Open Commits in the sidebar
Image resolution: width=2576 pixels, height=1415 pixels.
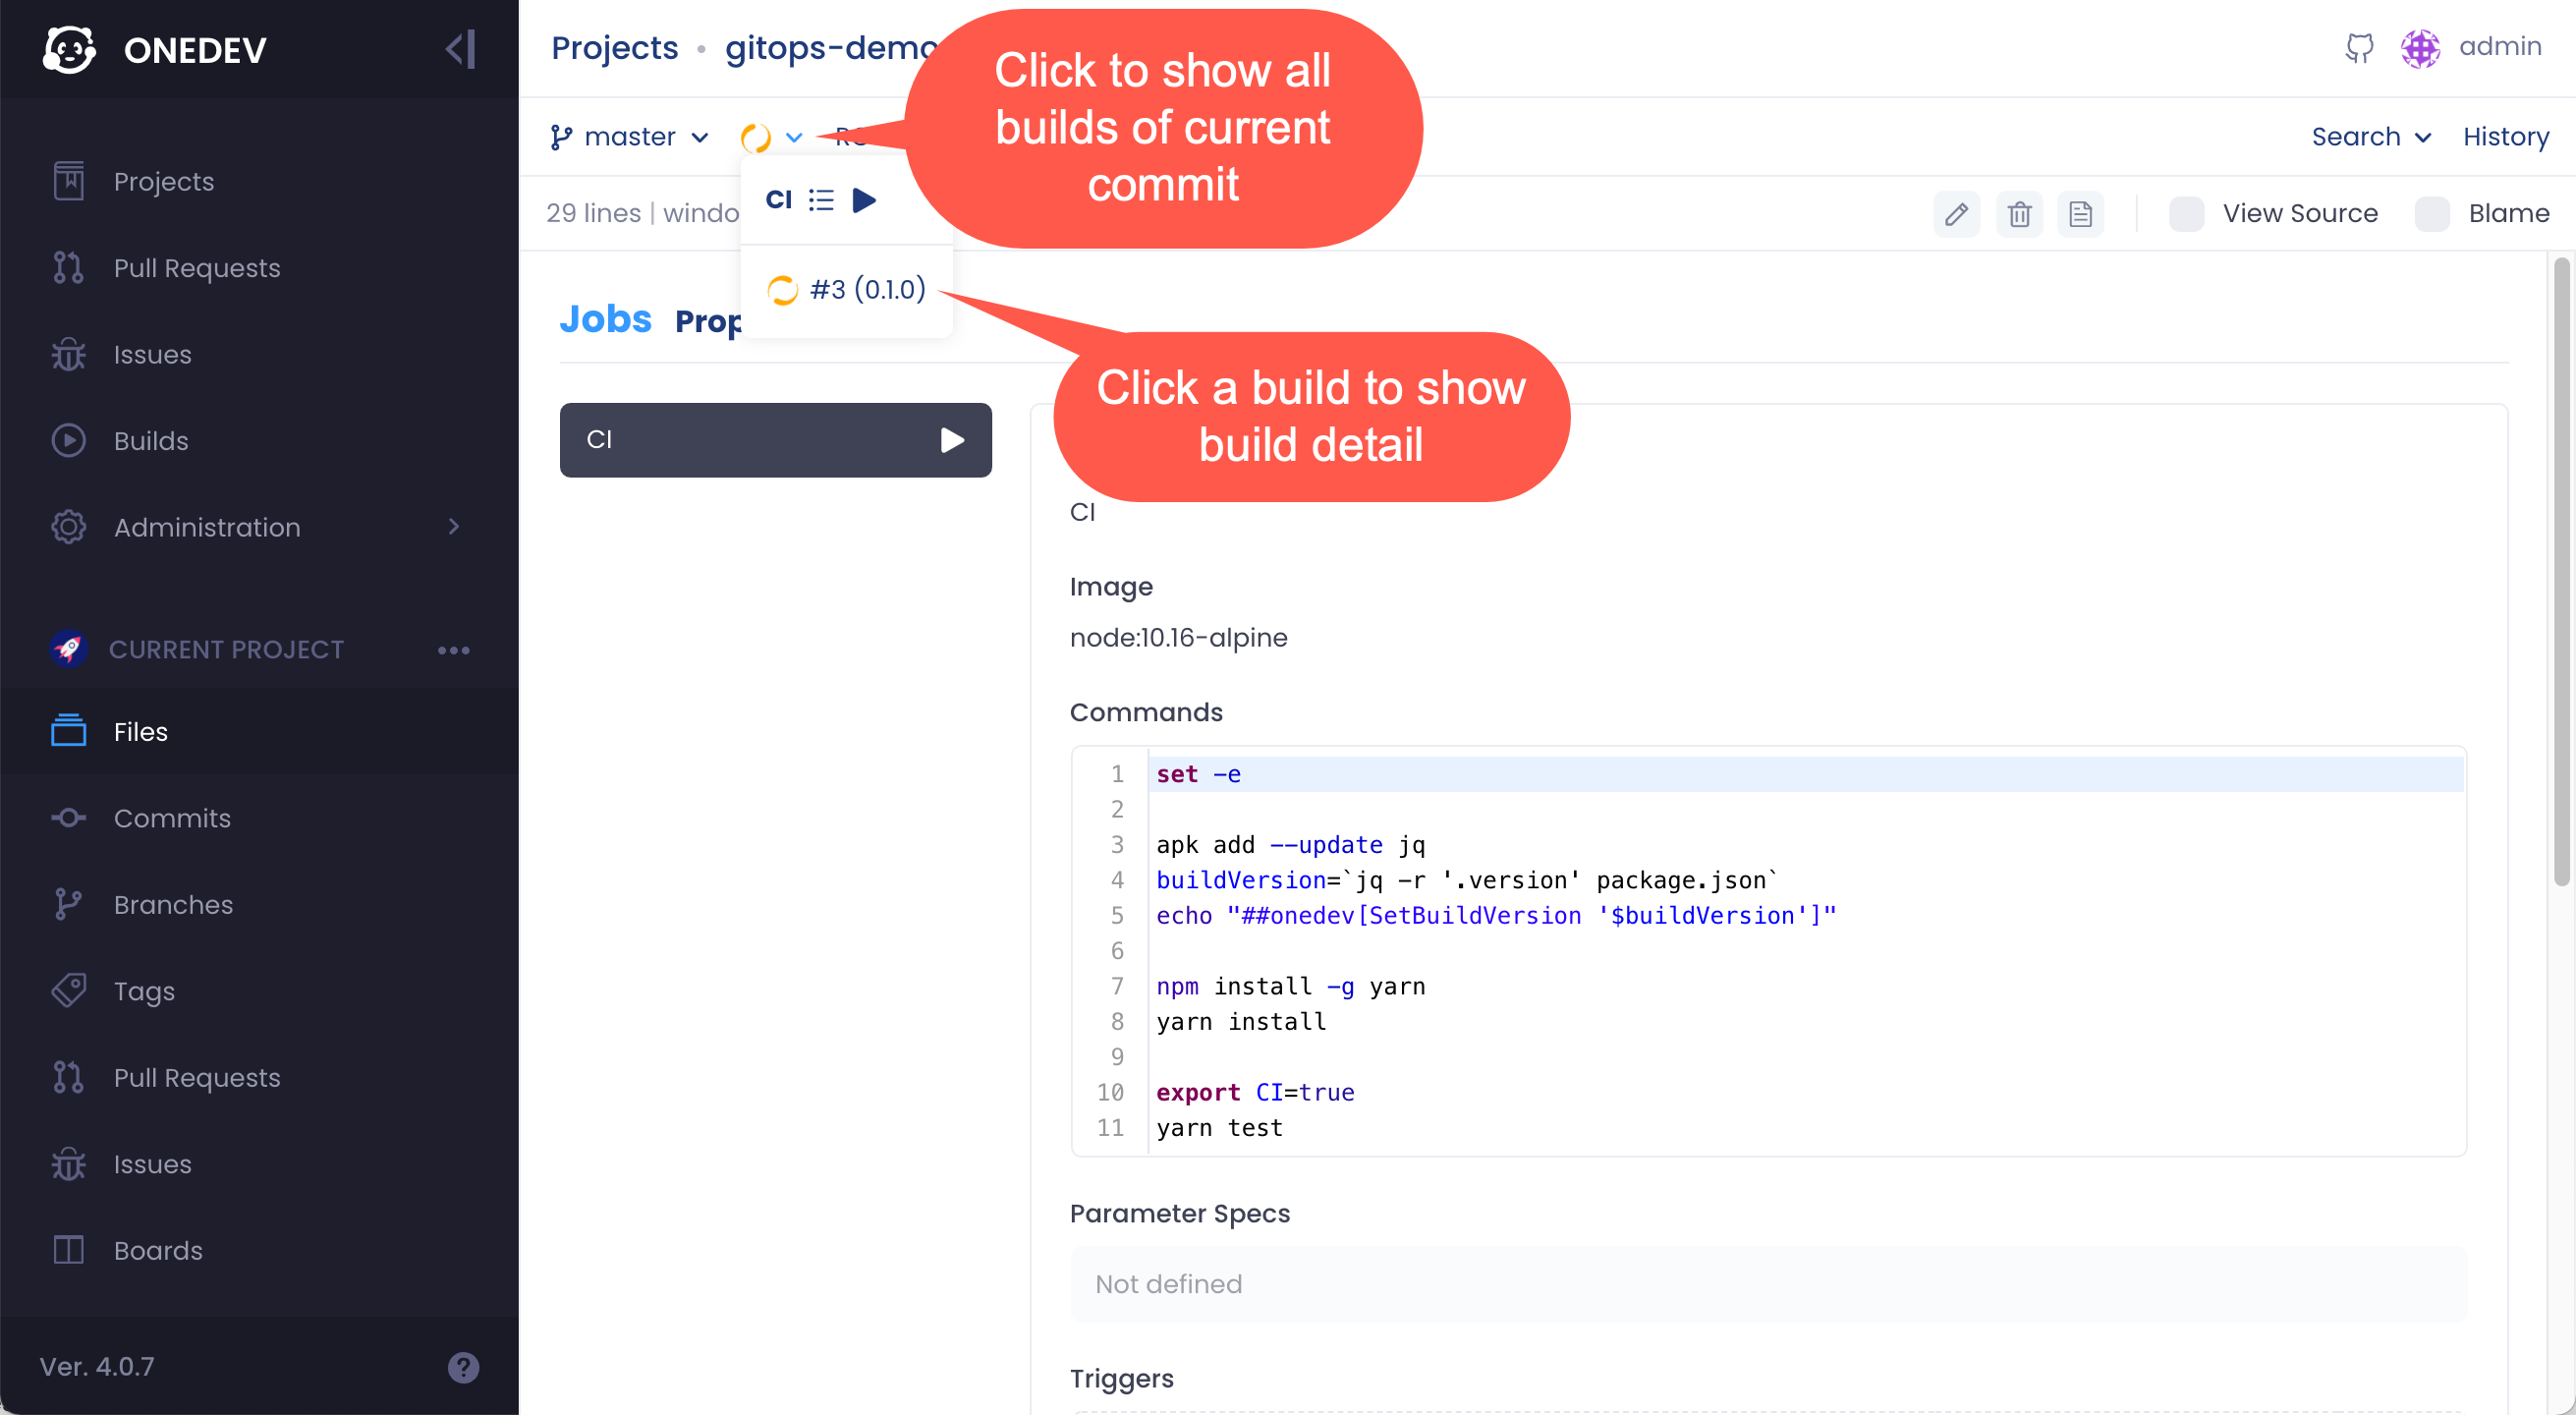(x=172, y=818)
